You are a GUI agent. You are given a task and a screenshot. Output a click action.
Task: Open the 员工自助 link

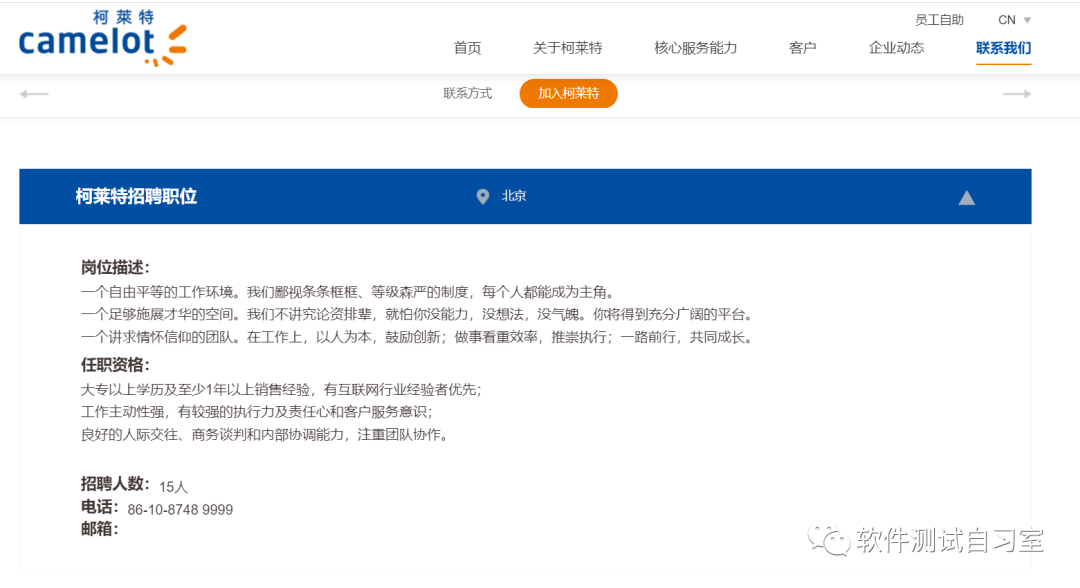[939, 19]
